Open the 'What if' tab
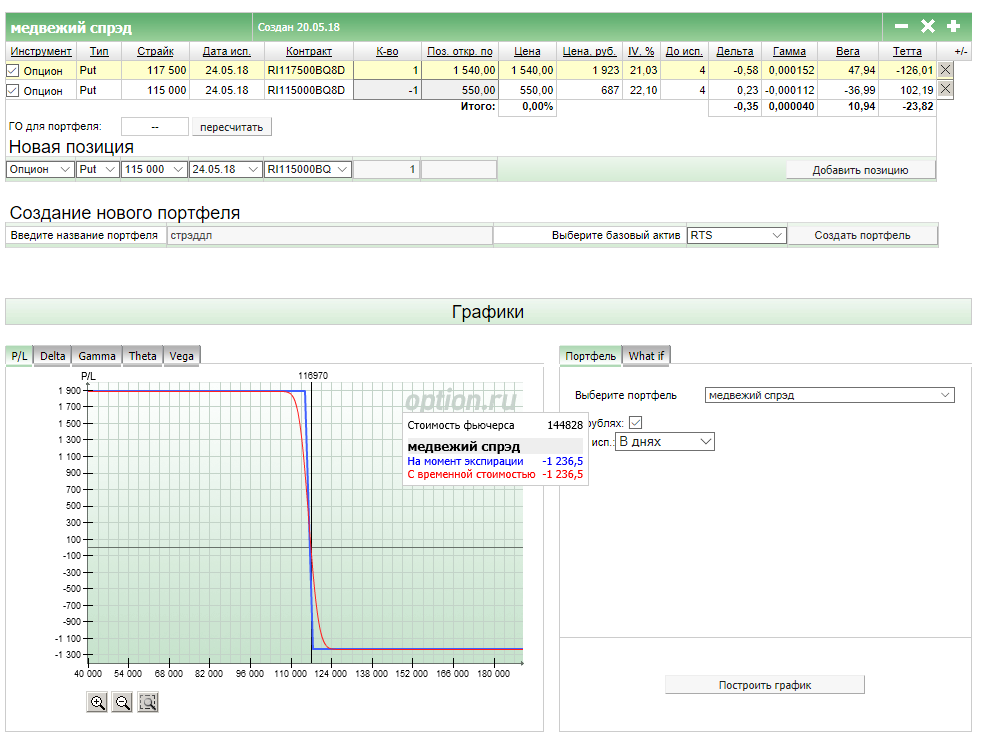Image resolution: width=981 pixels, height=738 pixels. pos(646,356)
